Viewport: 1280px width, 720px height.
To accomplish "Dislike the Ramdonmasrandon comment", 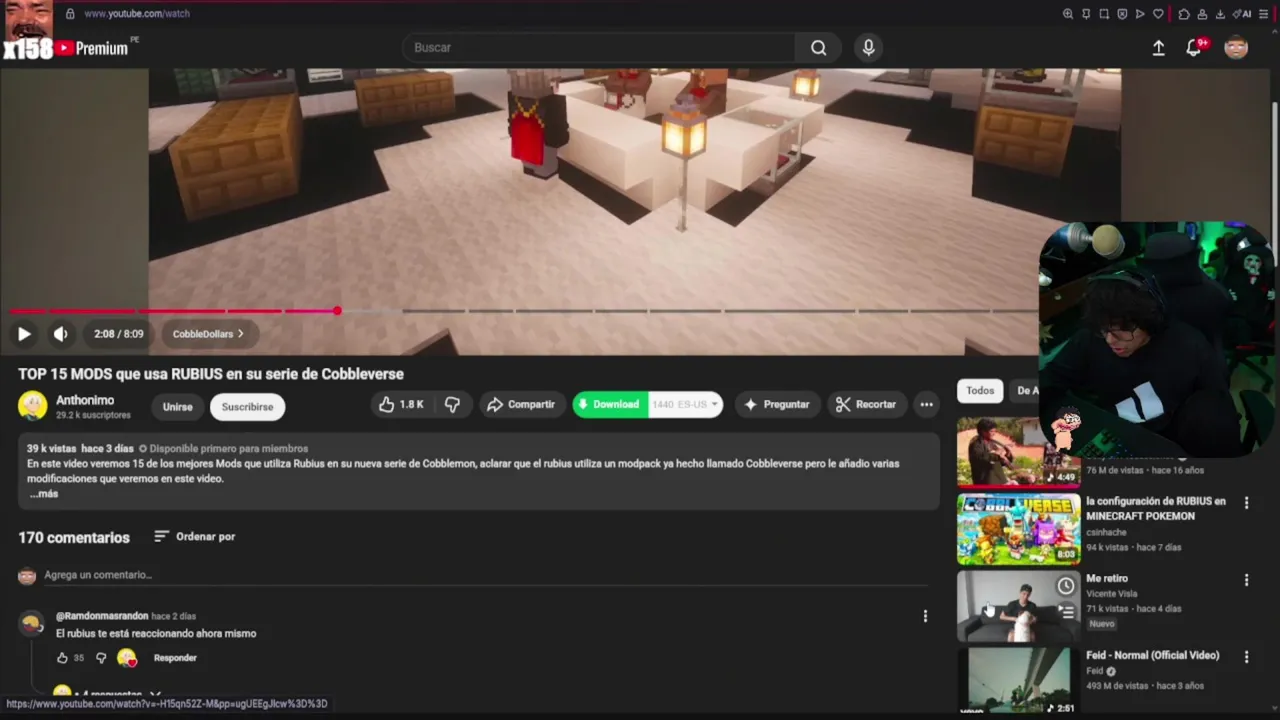I will [x=100, y=658].
